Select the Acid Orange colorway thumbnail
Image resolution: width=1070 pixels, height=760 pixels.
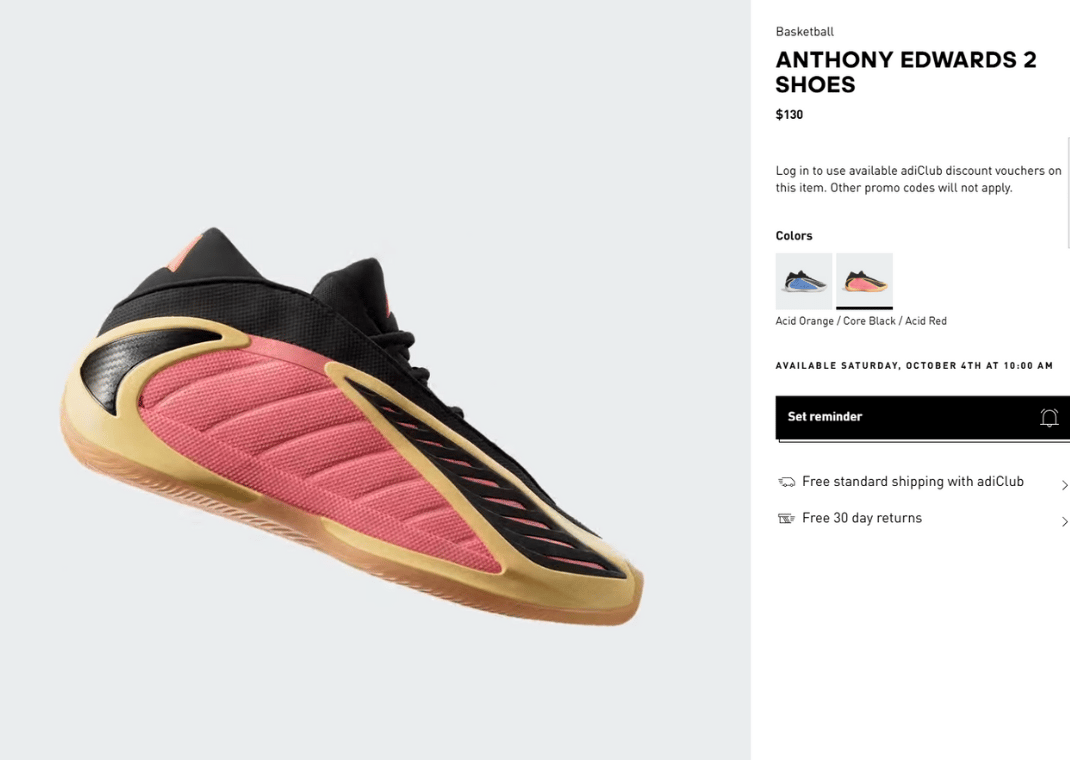865,281
